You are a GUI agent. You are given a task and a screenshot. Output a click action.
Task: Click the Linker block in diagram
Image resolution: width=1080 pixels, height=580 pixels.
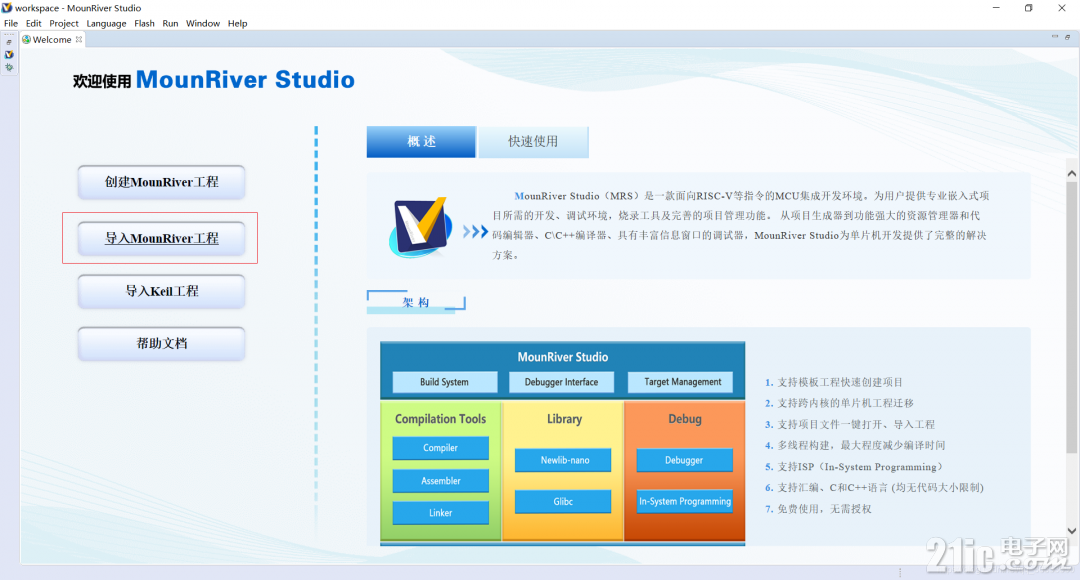click(x=440, y=512)
